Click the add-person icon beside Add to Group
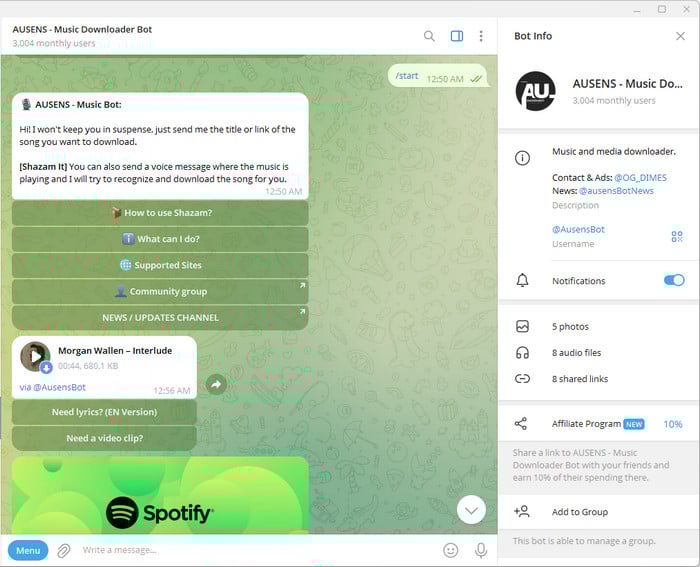Screen dimensions: 700x567 (x=521, y=511)
